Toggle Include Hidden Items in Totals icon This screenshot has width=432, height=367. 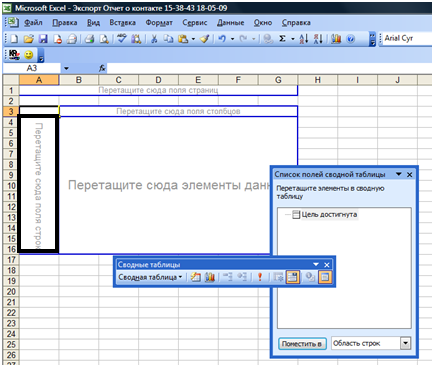pos(278,277)
